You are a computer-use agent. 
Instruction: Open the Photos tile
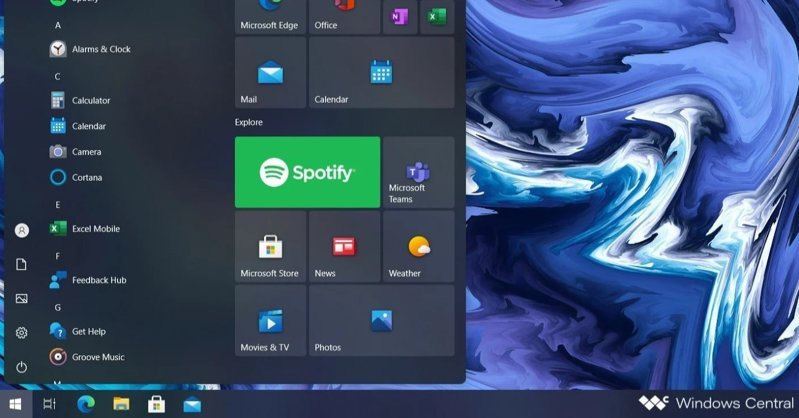[x=382, y=321]
